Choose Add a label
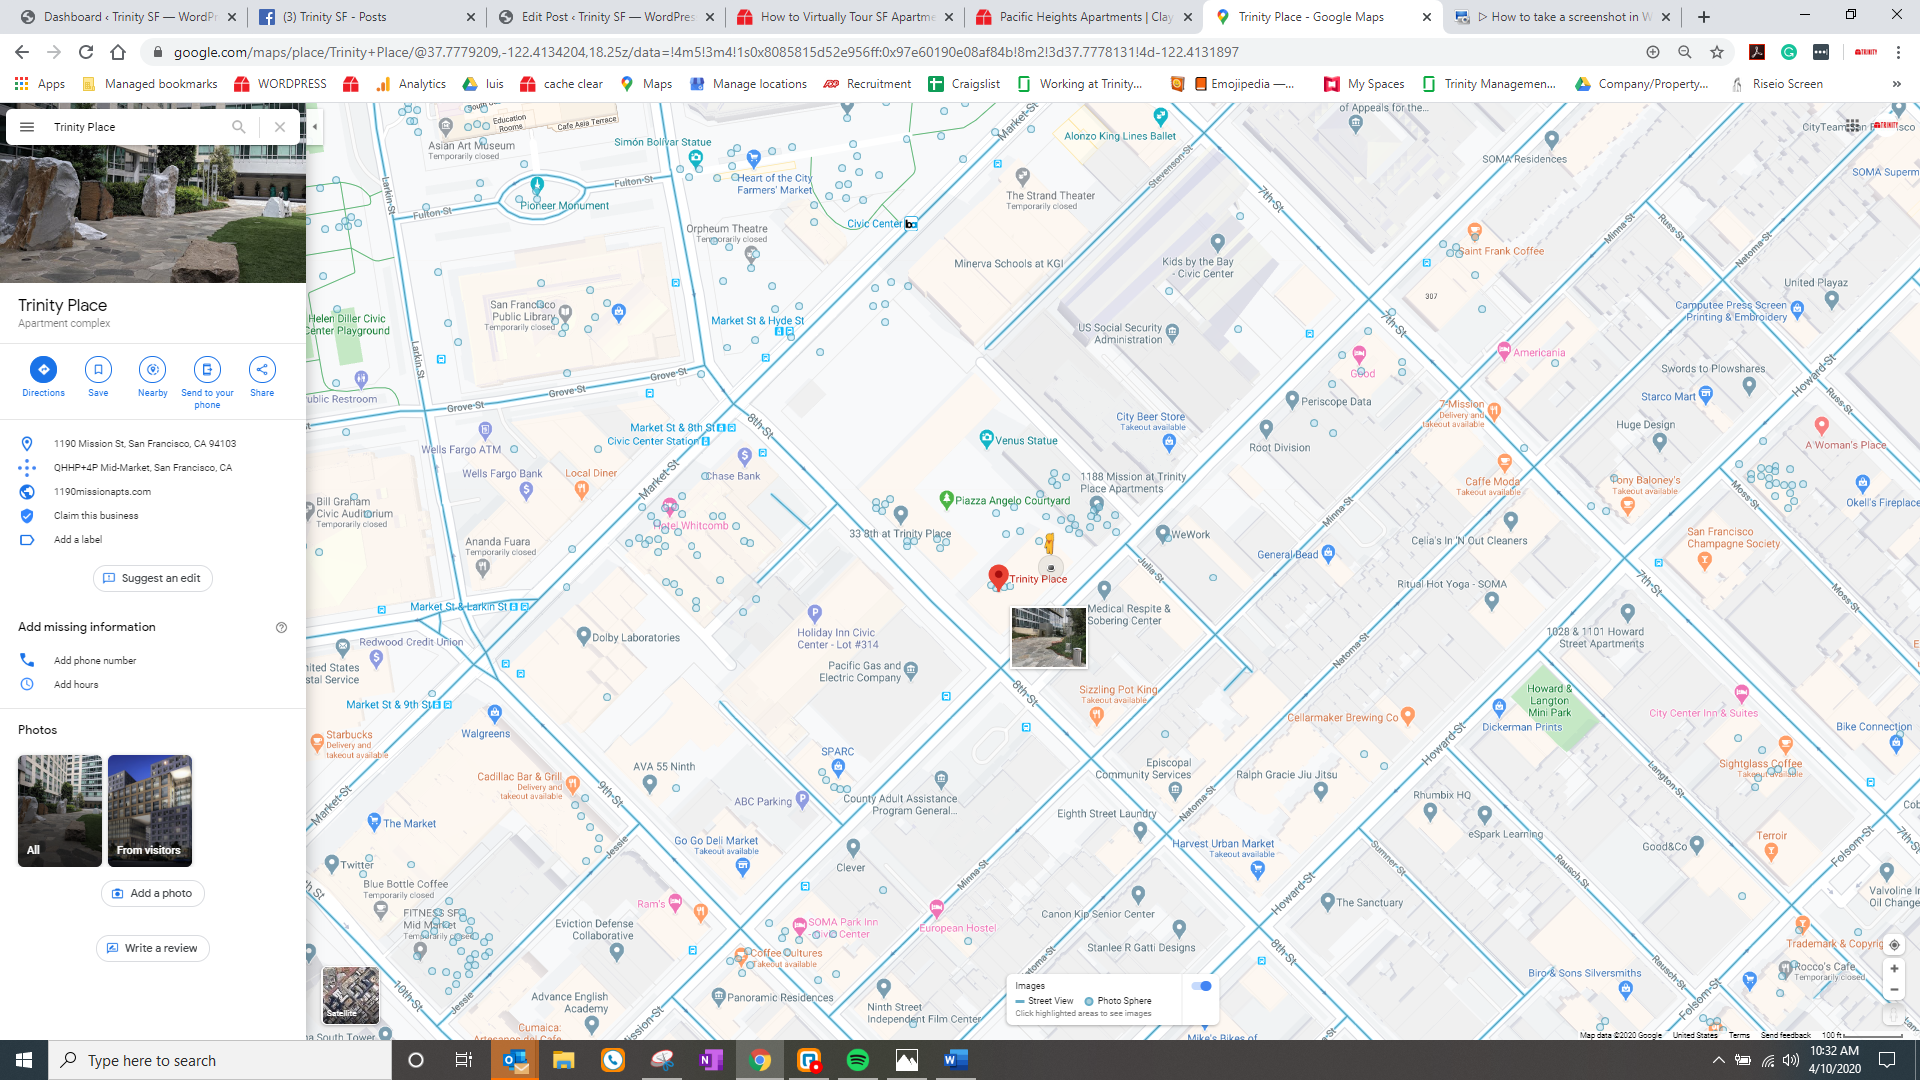 78,540
